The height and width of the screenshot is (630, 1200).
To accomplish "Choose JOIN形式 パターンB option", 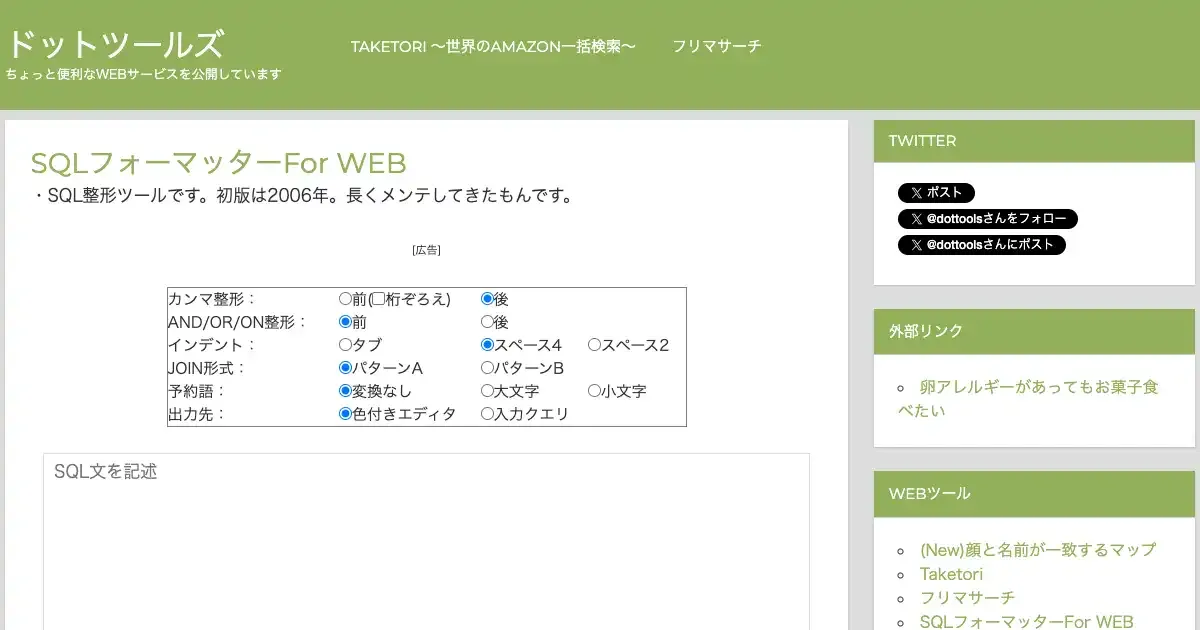I will pyautogui.click(x=488, y=368).
